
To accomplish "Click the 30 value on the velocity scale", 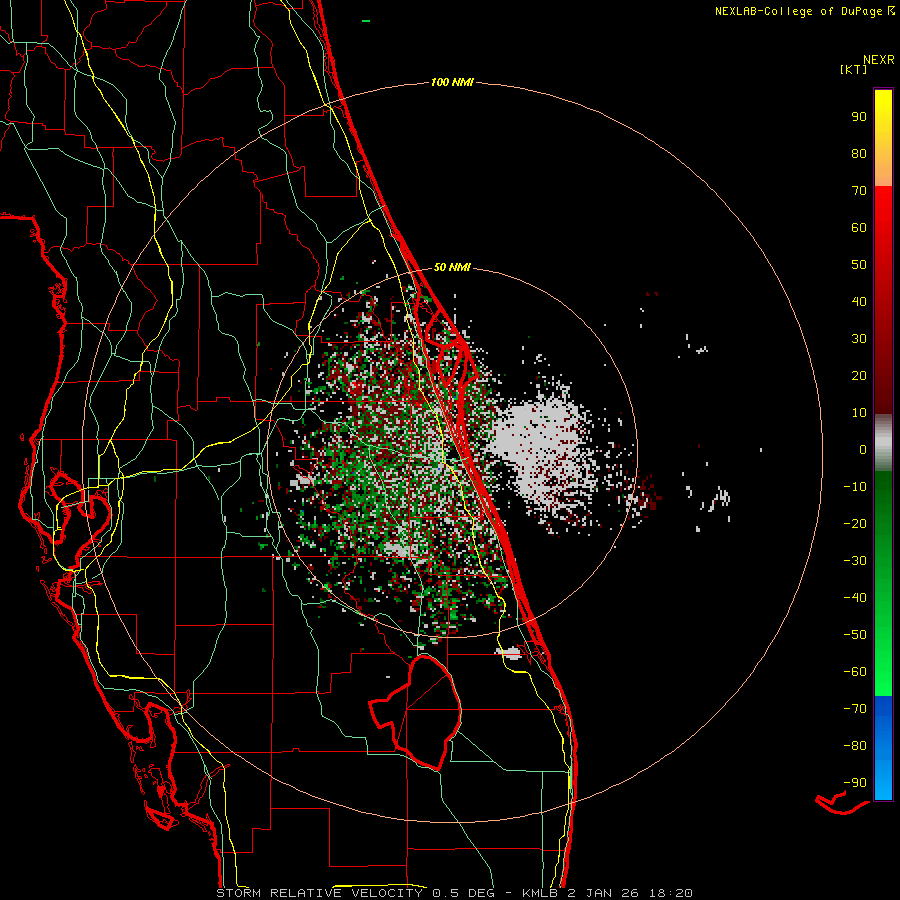I will [x=859, y=339].
